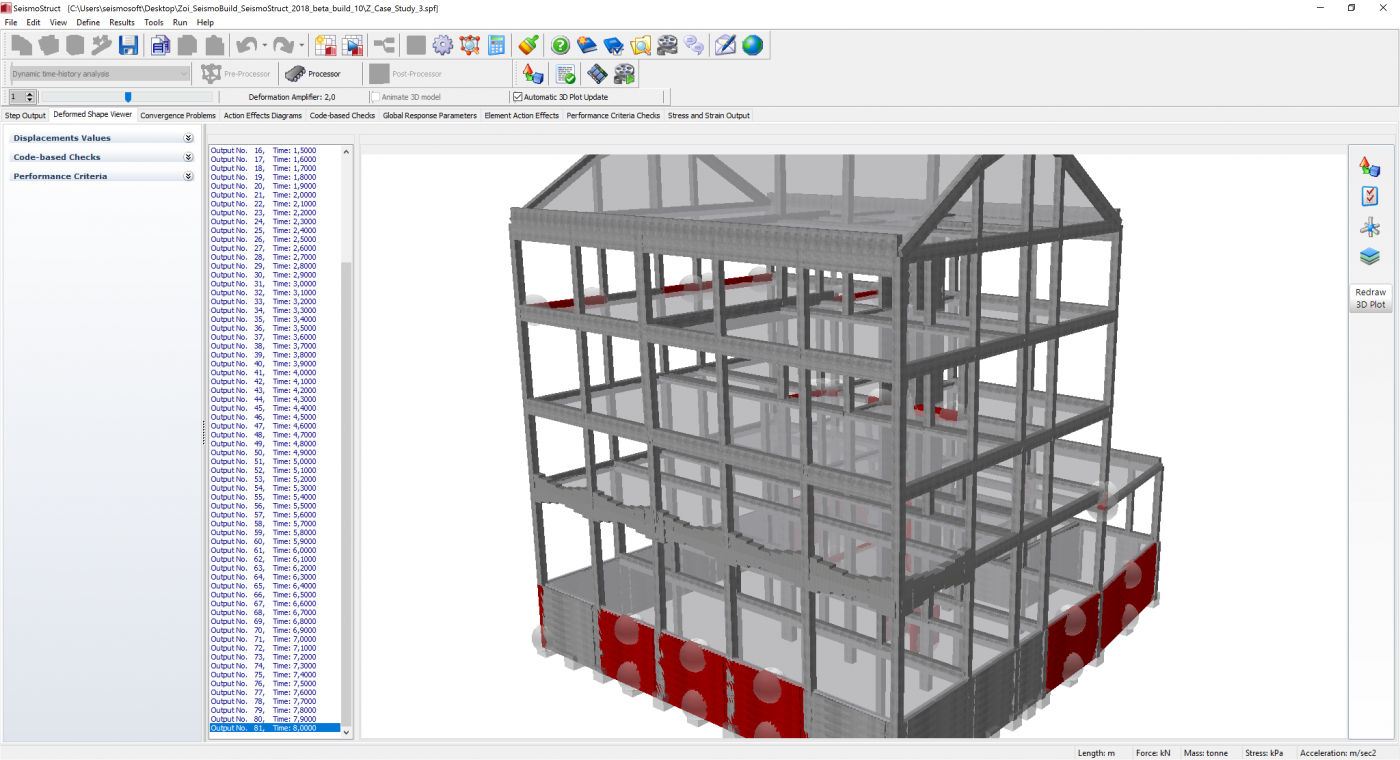Open the Define menu
Image resolution: width=1400 pixels, height=760 pixels.
[x=88, y=22]
